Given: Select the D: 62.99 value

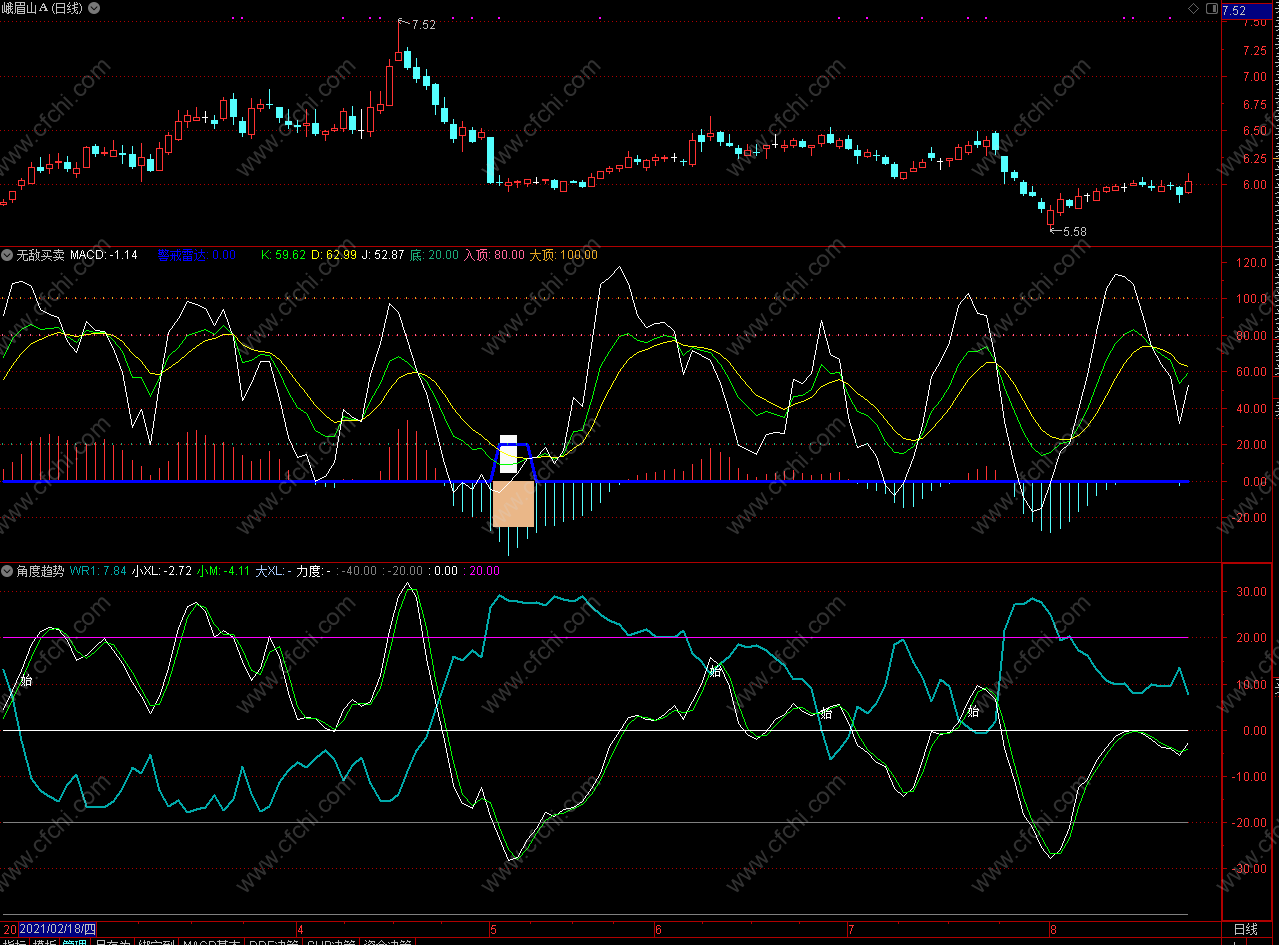Looking at the screenshot, I should tap(334, 255).
